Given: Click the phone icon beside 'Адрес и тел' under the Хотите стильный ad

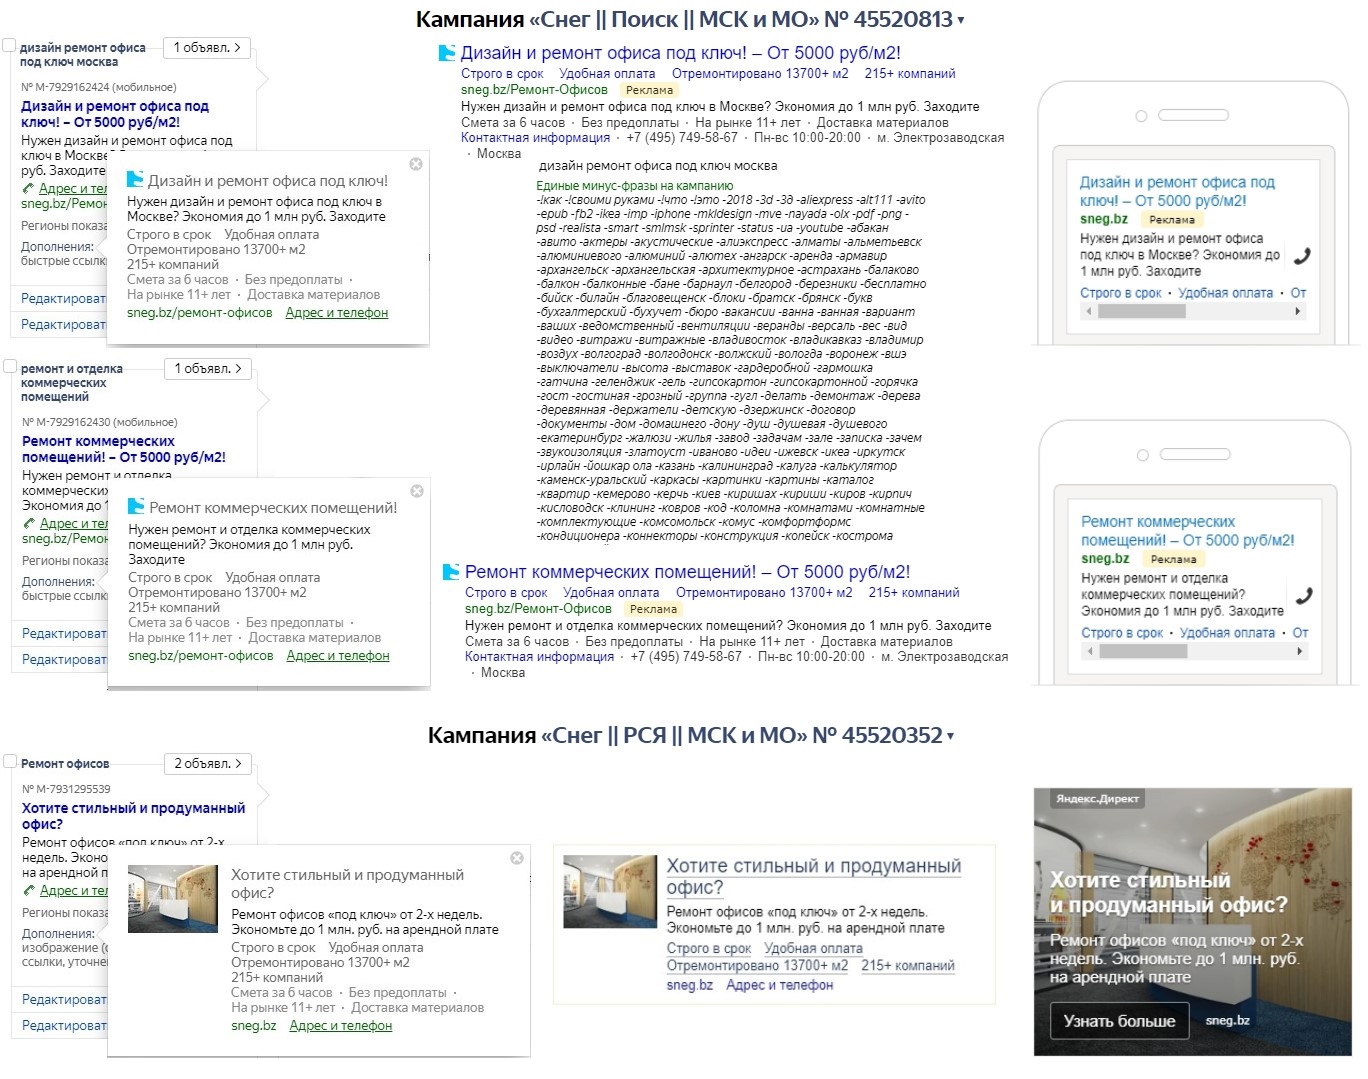Looking at the screenshot, I should [29, 890].
